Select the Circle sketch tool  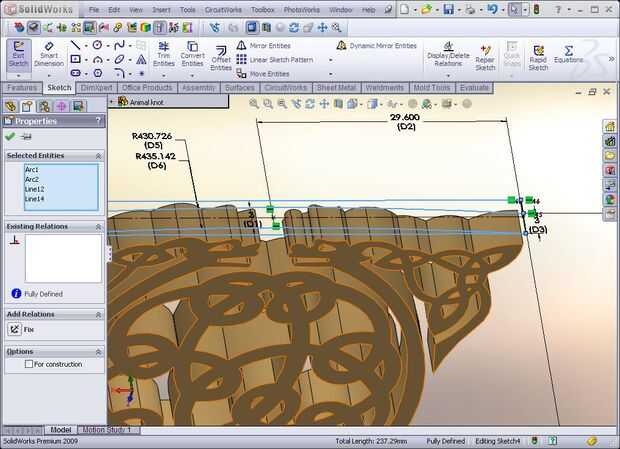point(97,45)
